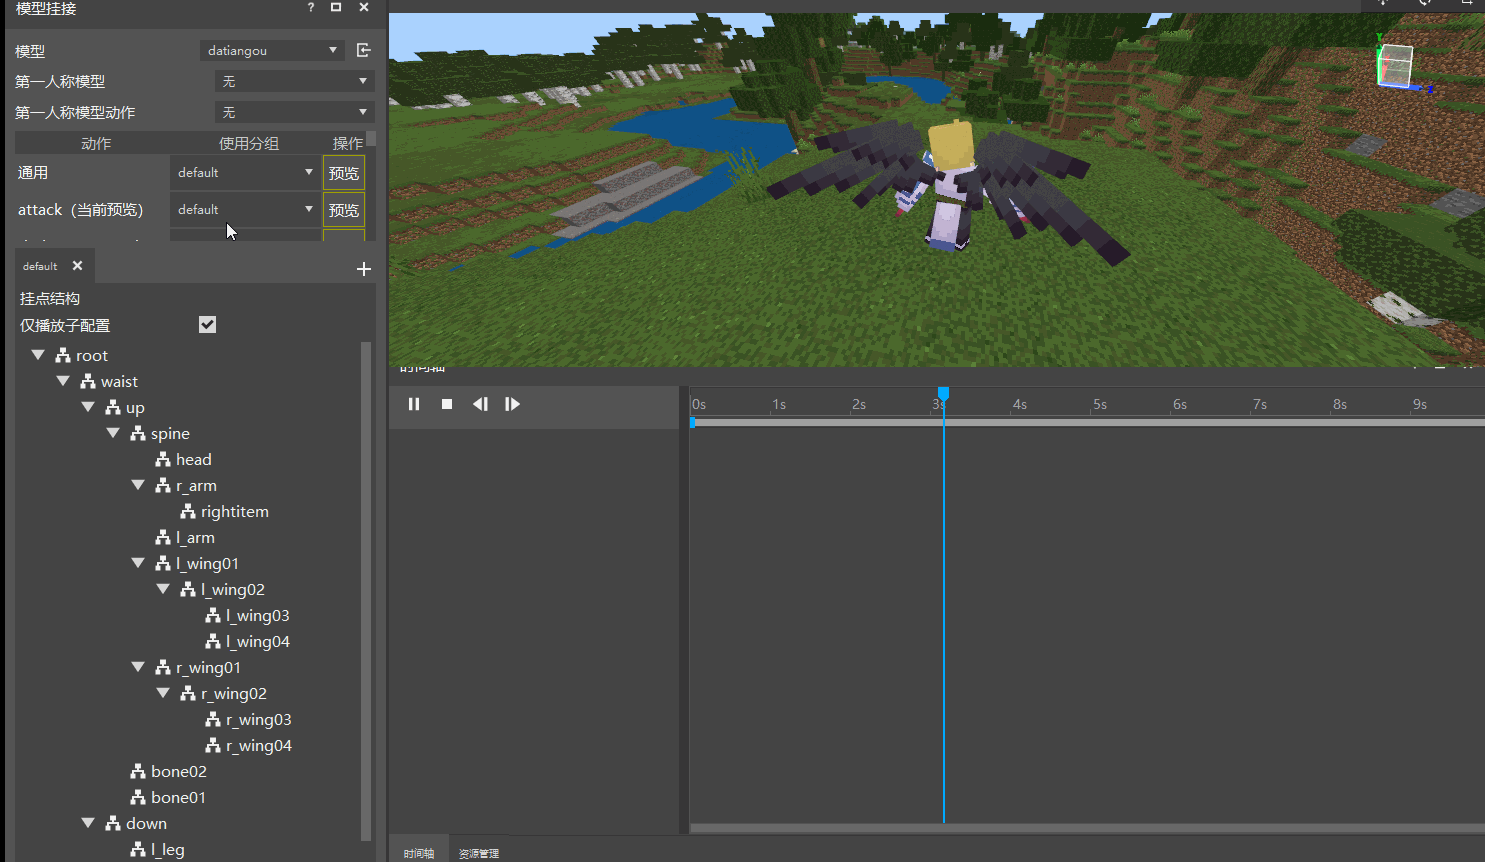Screen dimensions: 1485x862
Task: Toggle the 仅播放子配置 checkbox
Action: (207, 324)
